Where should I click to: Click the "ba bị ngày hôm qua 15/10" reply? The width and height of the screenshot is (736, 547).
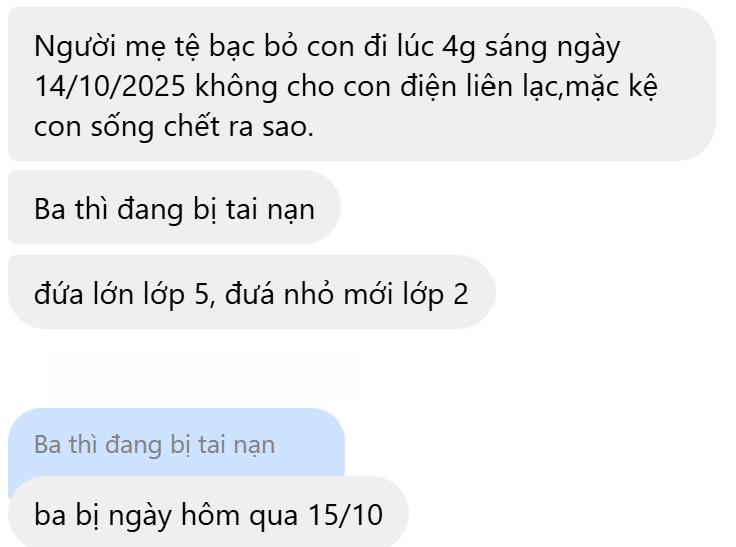(x=208, y=512)
